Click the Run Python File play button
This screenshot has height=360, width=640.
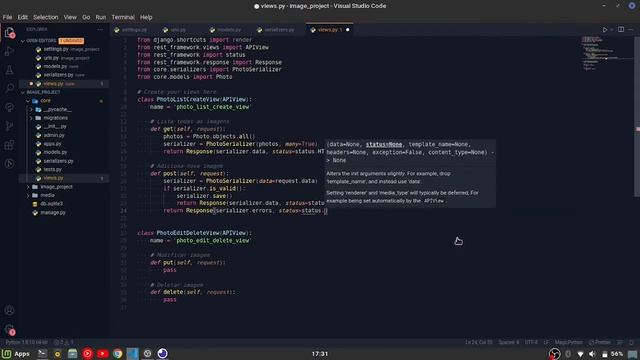[605, 30]
